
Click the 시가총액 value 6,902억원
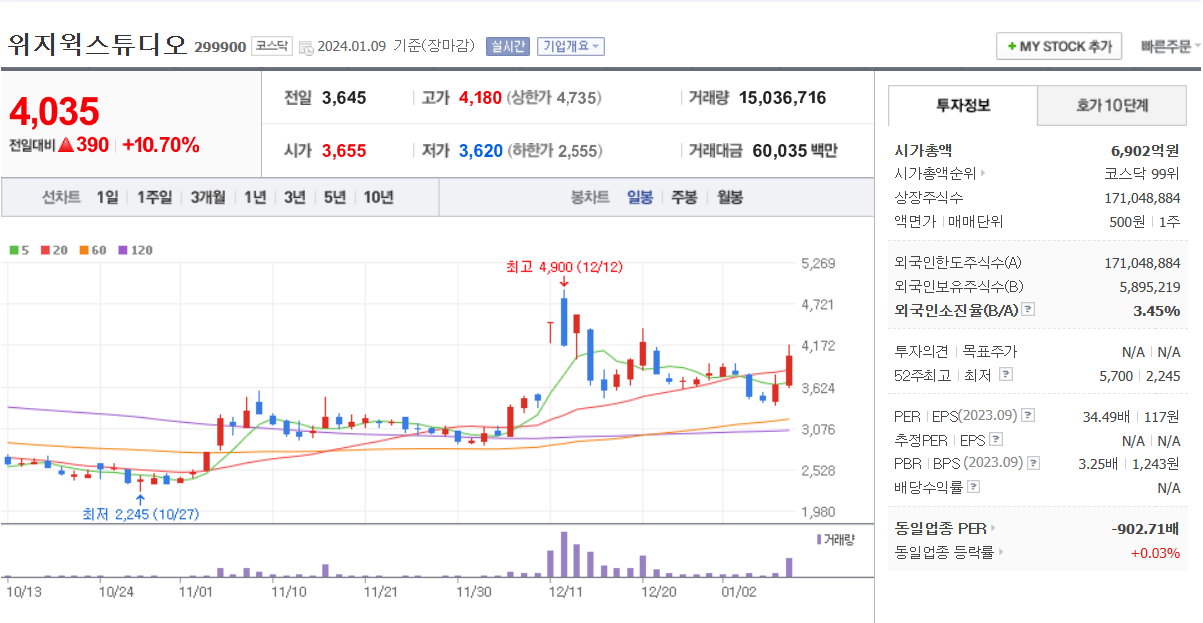(x=1145, y=151)
